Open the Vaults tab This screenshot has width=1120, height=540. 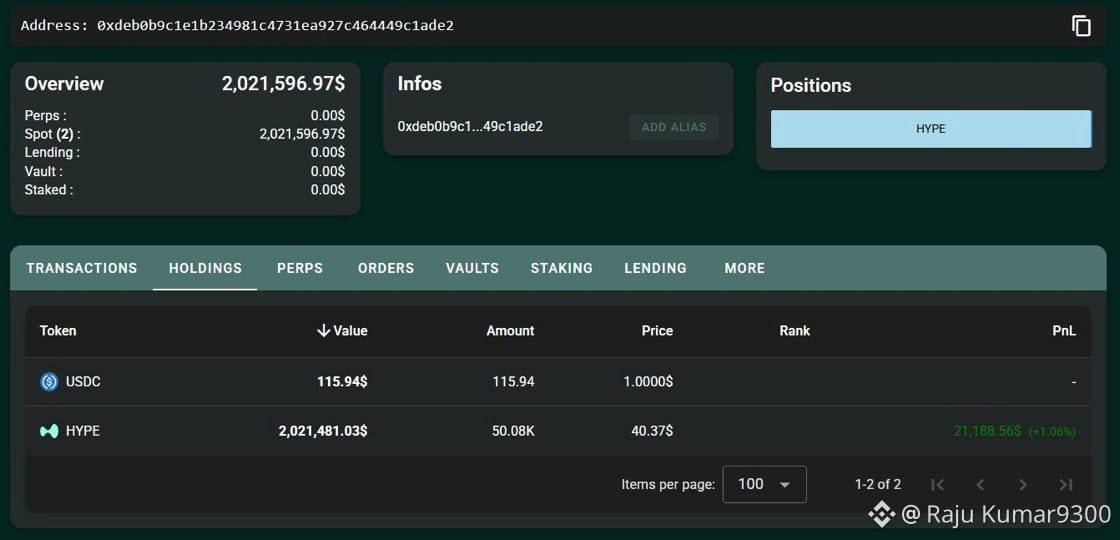coord(472,269)
